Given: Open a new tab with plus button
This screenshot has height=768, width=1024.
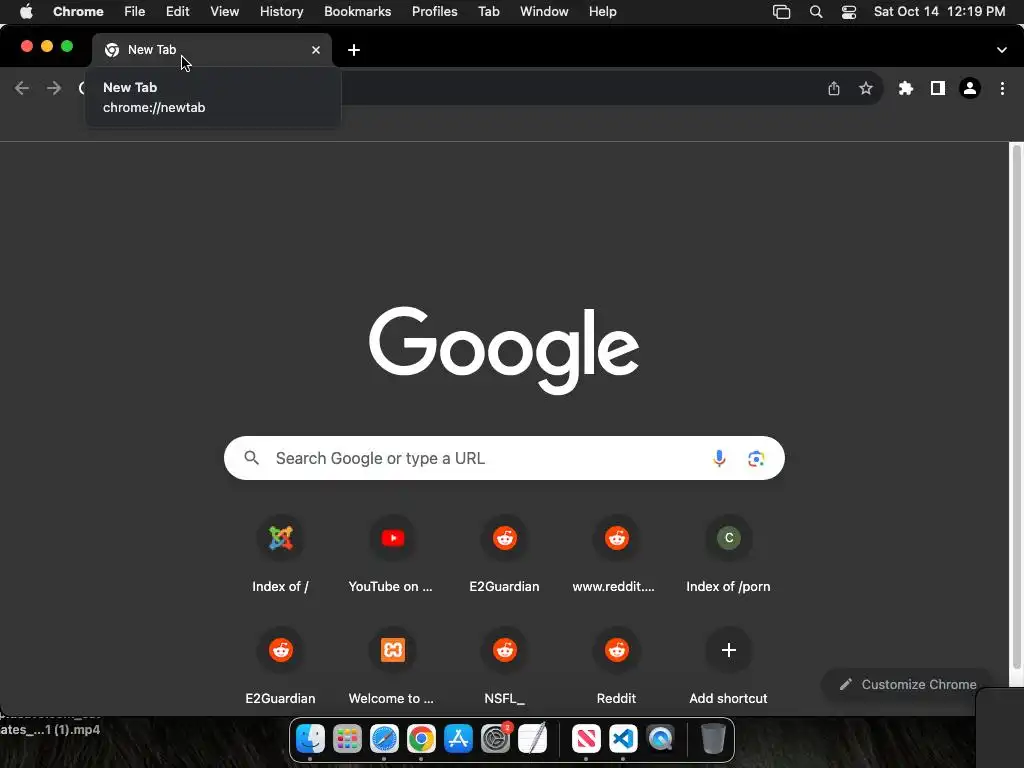Looking at the screenshot, I should point(354,50).
